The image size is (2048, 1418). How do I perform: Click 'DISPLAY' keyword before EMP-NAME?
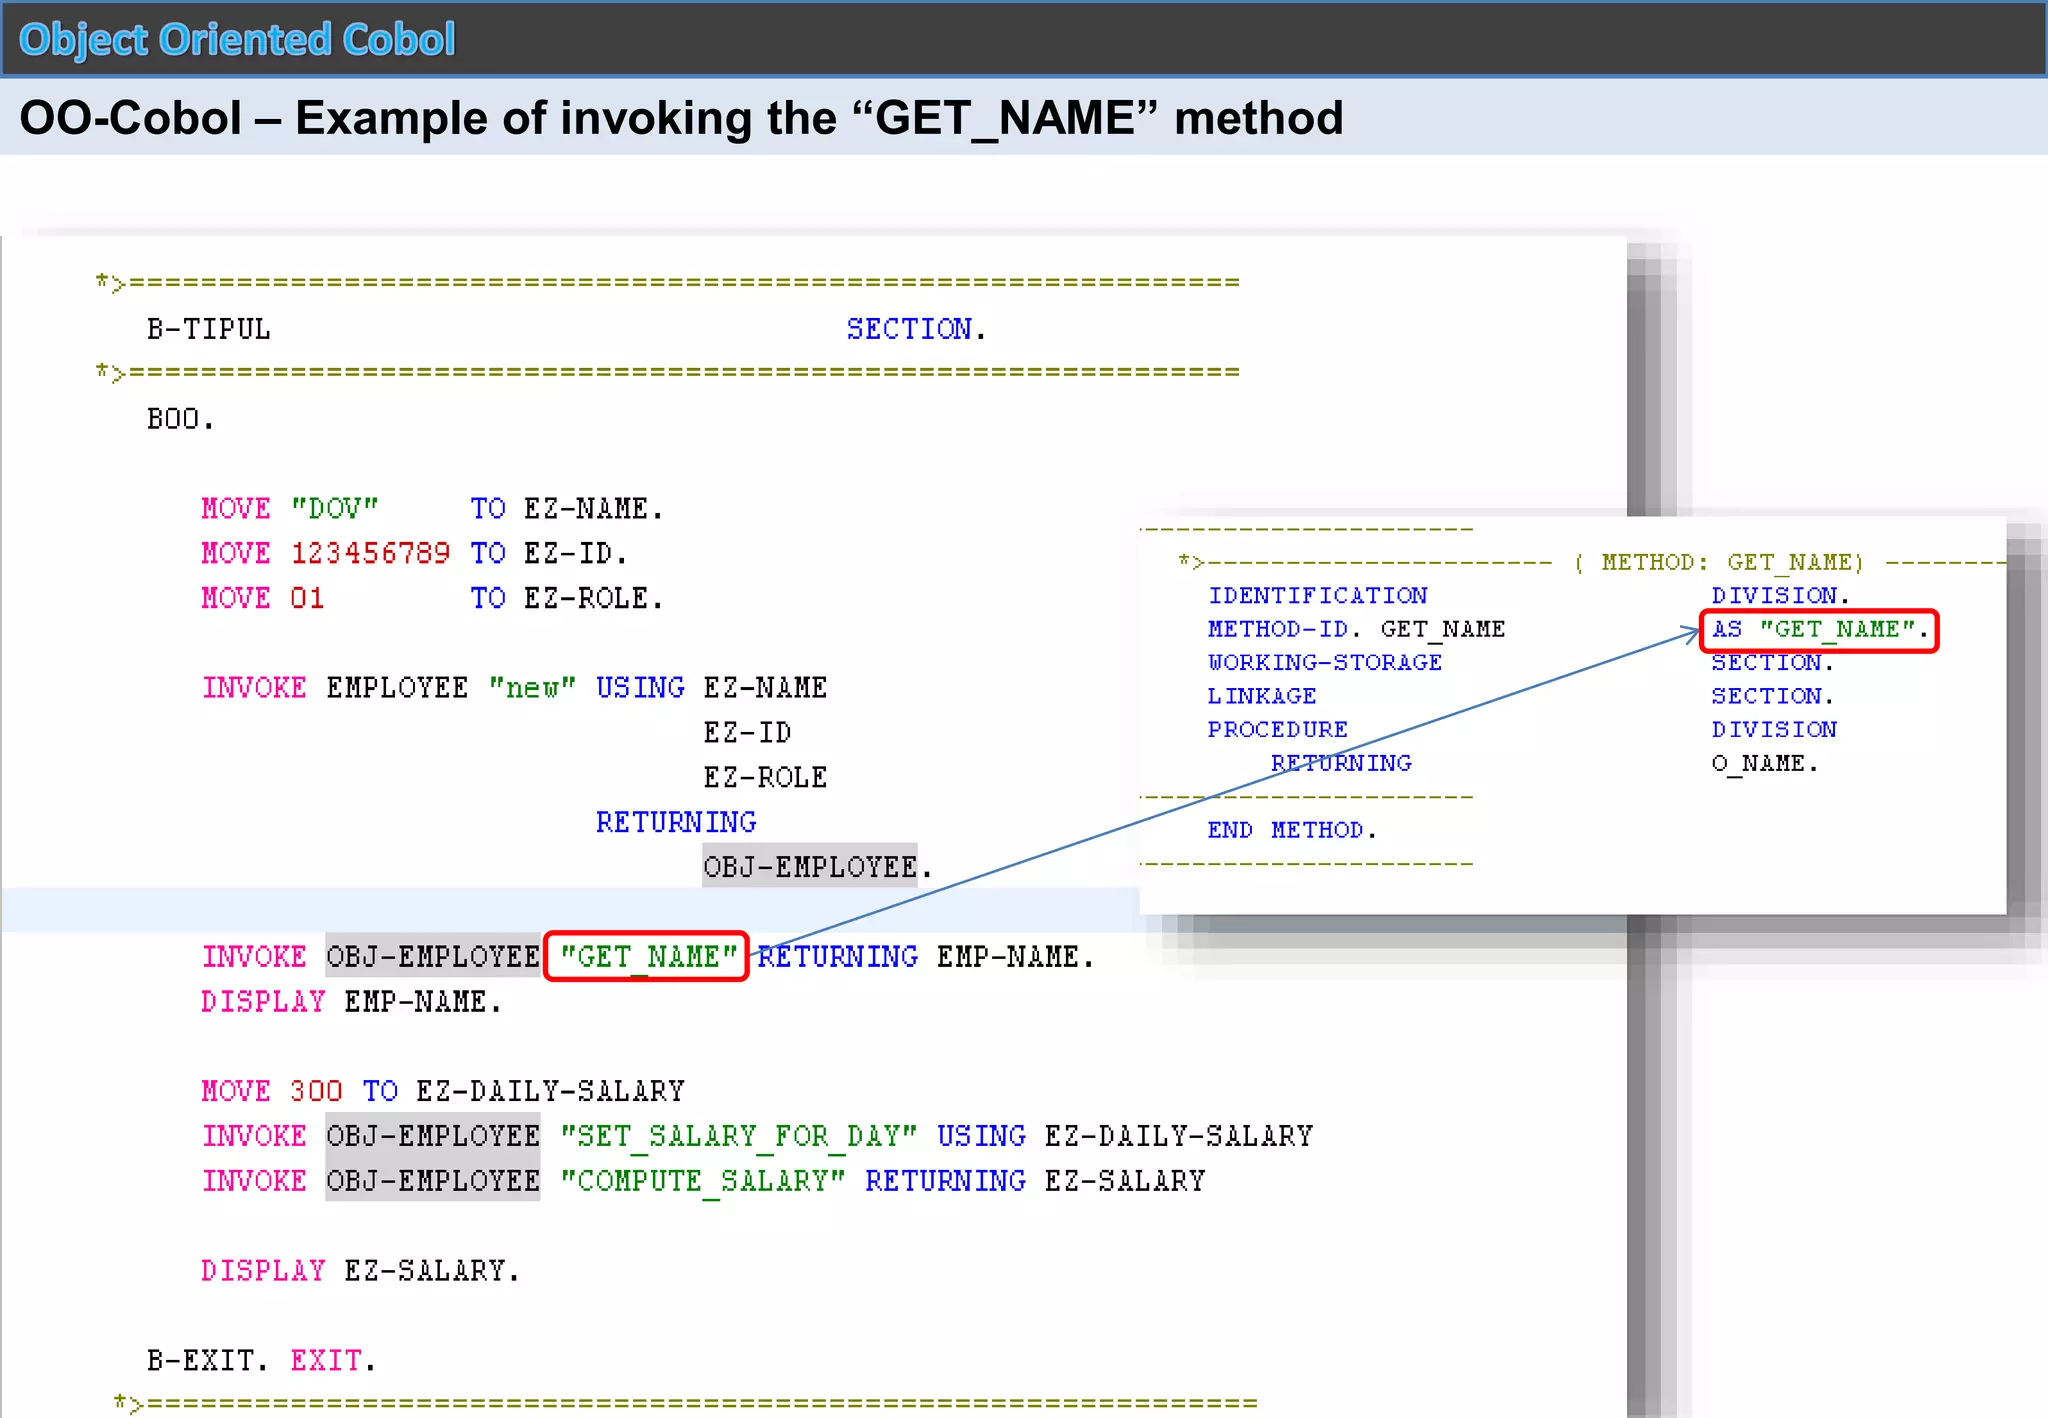(x=263, y=1002)
